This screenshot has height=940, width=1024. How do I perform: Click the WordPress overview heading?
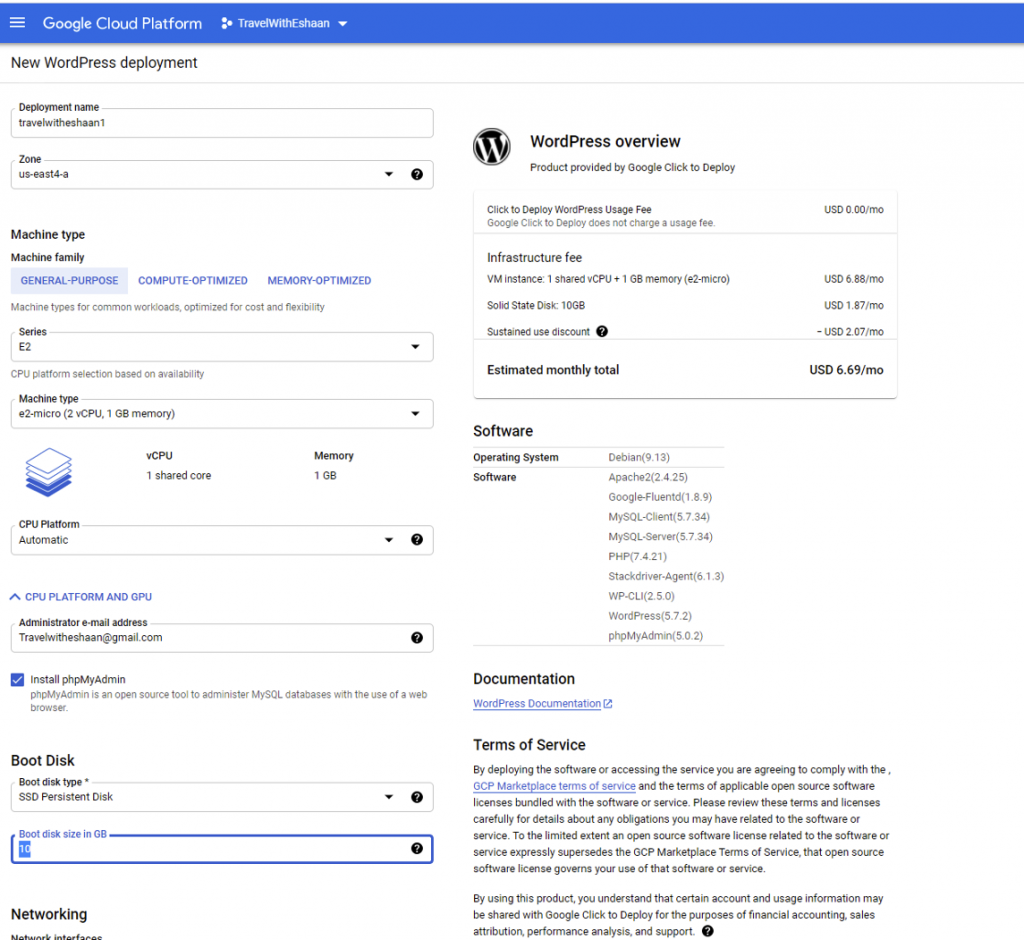point(605,142)
